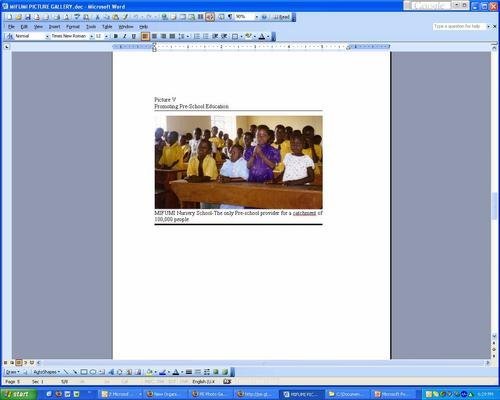500x400 pixels.
Task: Expand the Times New Roman font dropdown
Action: 92,36
